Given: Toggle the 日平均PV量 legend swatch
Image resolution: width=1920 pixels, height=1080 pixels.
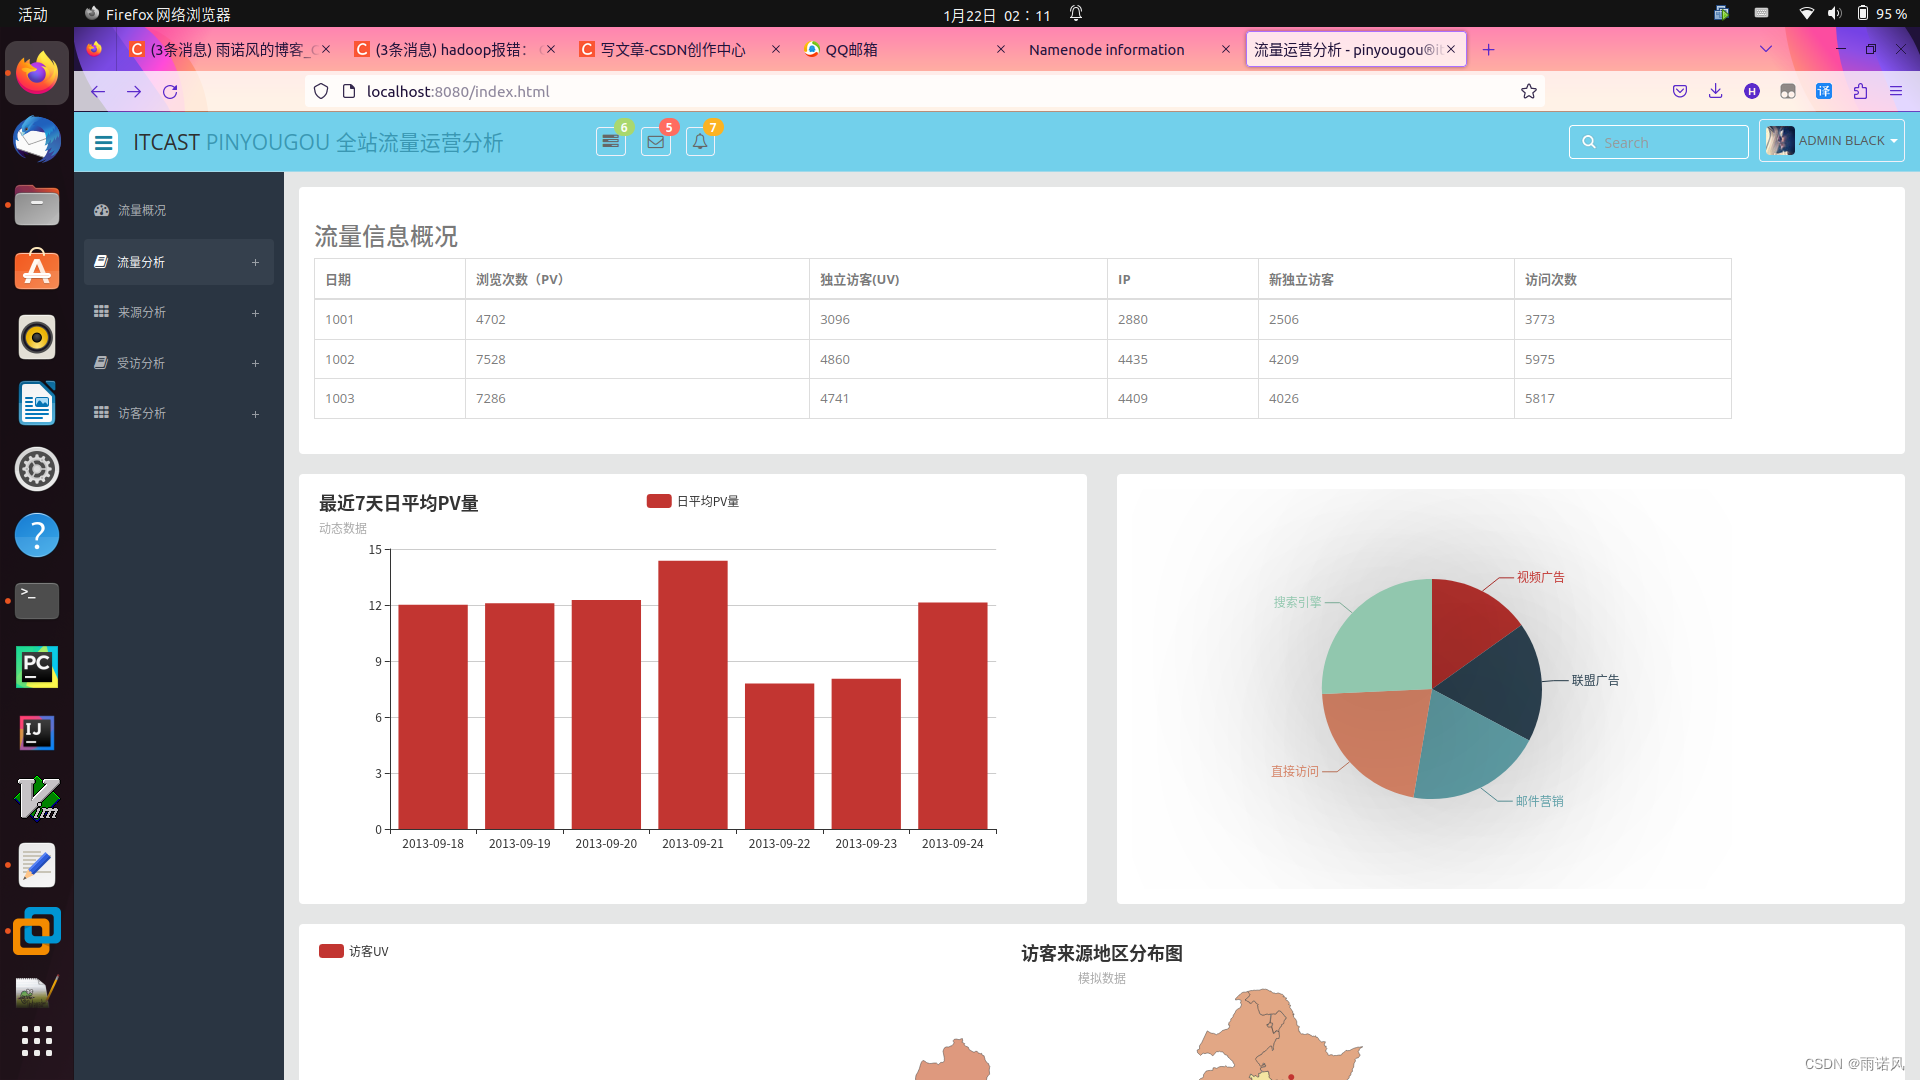Looking at the screenshot, I should (x=659, y=501).
